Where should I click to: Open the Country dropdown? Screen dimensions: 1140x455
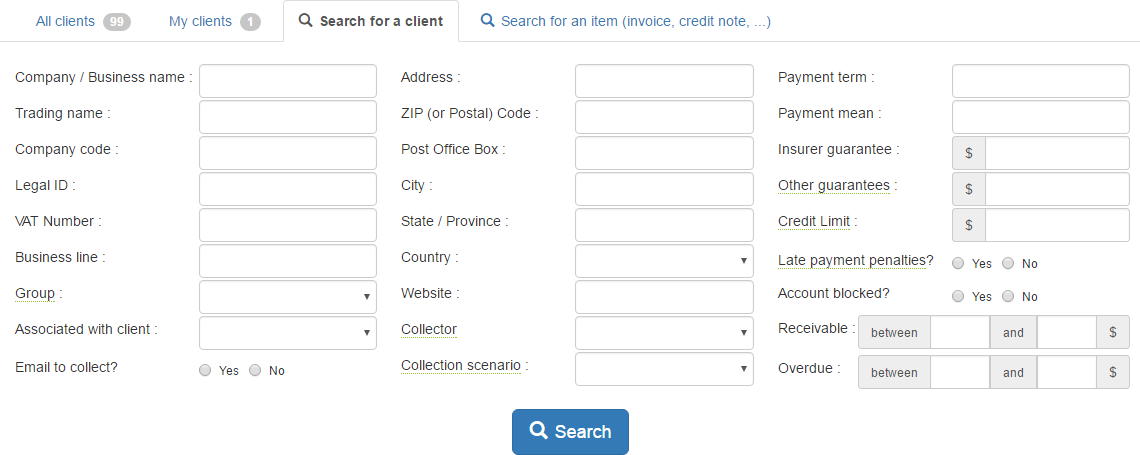[x=664, y=261]
